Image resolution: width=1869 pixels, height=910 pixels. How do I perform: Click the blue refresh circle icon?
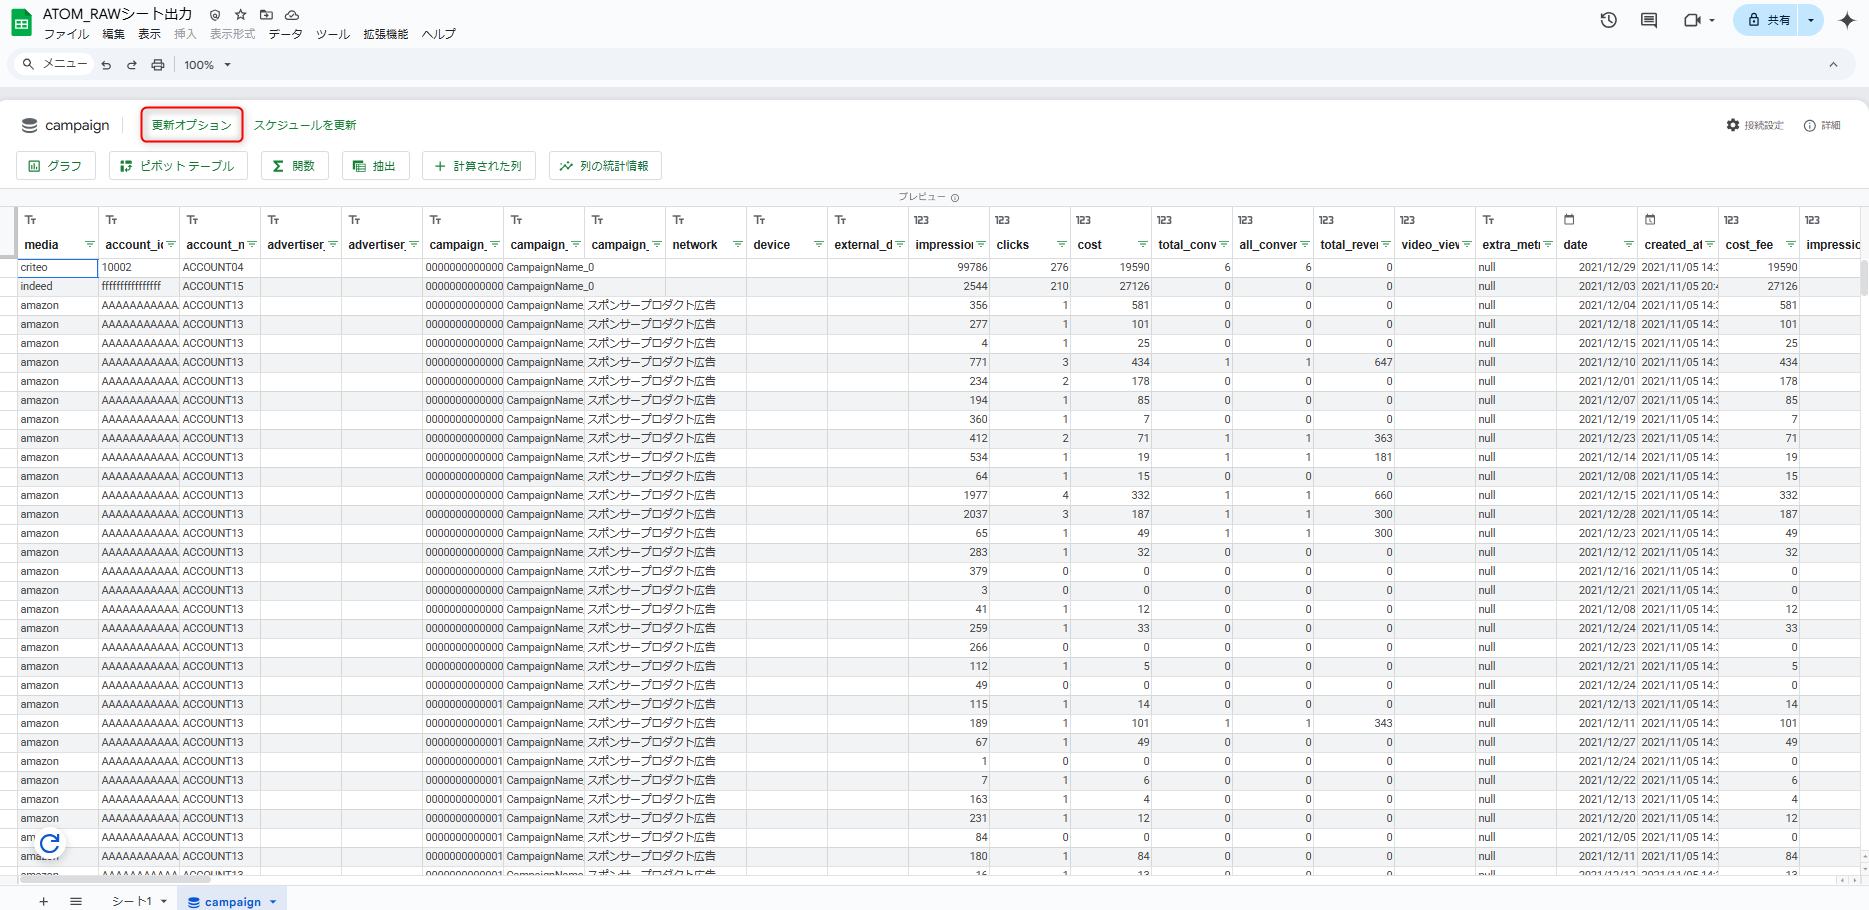click(x=49, y=843)
